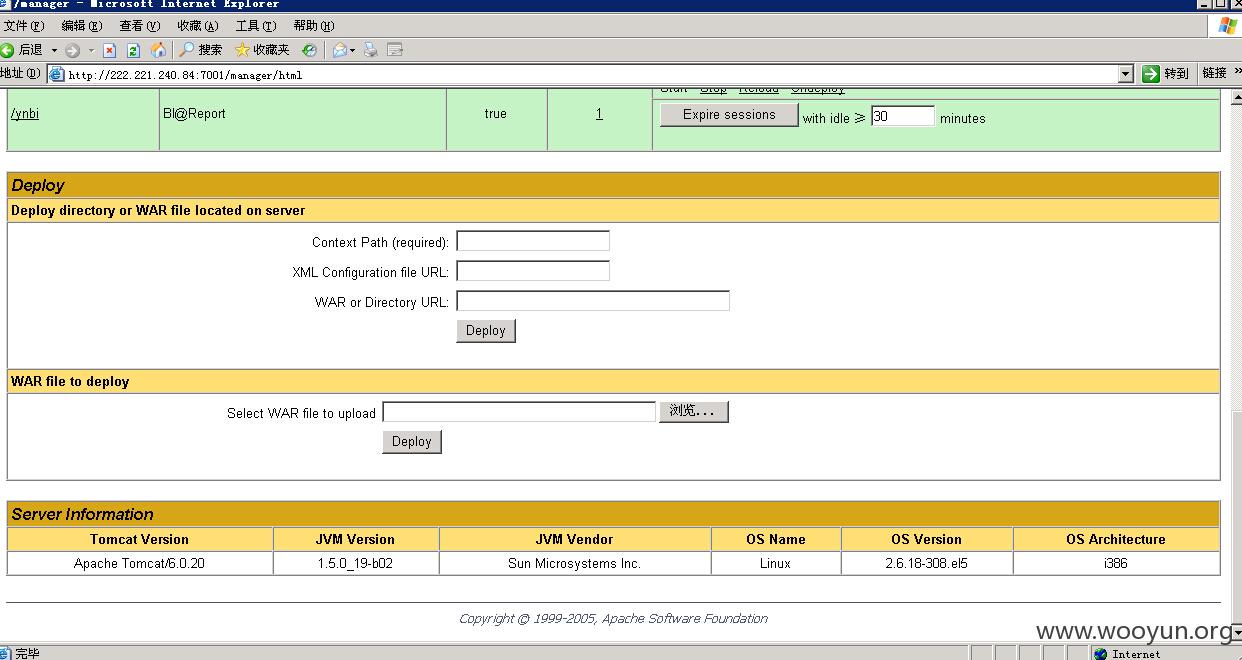Image resolution: width=1242 pixels, height=660 pixels.
Task: Open the 帮助(H) Help menu
Action: [x=314, y=26]
